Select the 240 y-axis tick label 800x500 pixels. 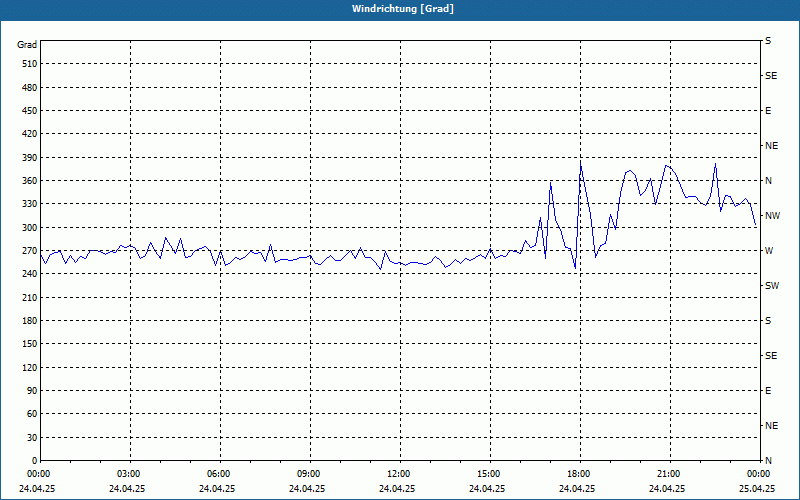tap(30, 274)
